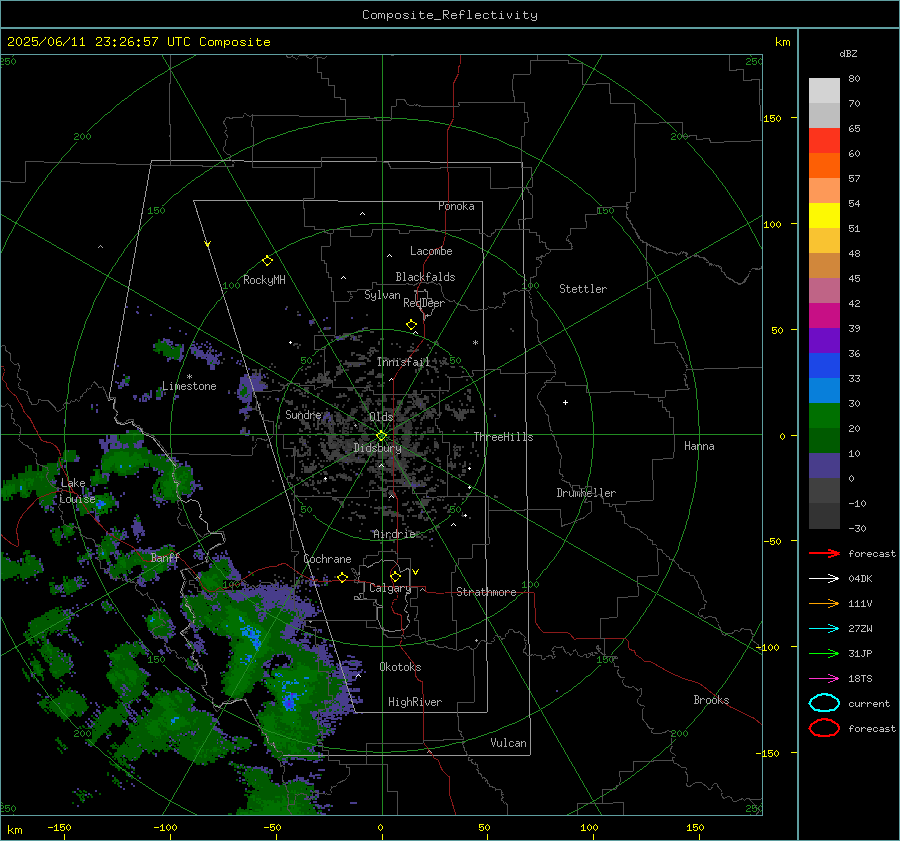
Task: Select the white 04DK arrow legend icon
Action: point(824,579)
